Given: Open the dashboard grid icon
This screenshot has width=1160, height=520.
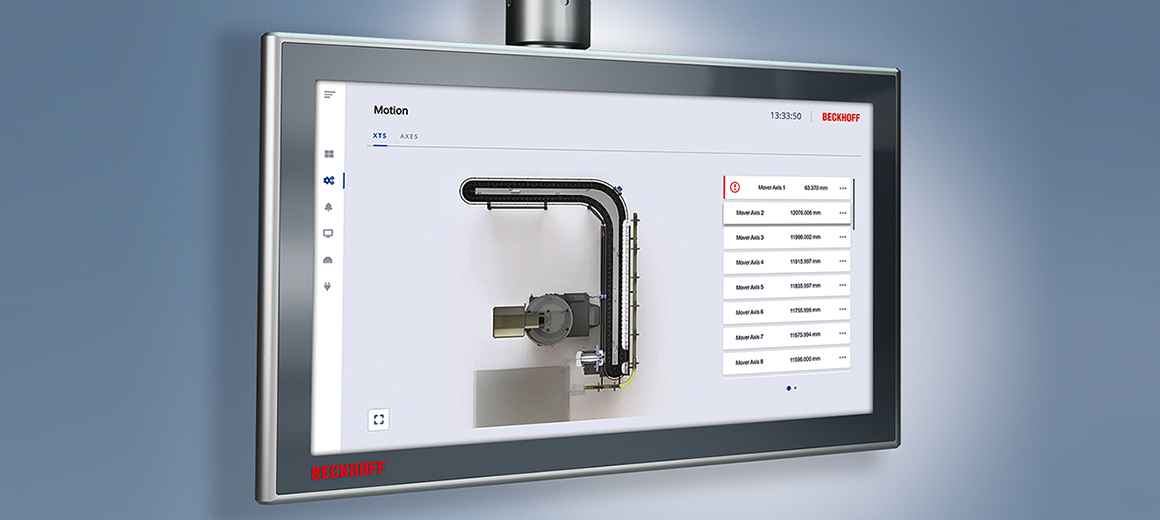Looking at the screenshot, I should click(328, 154).
